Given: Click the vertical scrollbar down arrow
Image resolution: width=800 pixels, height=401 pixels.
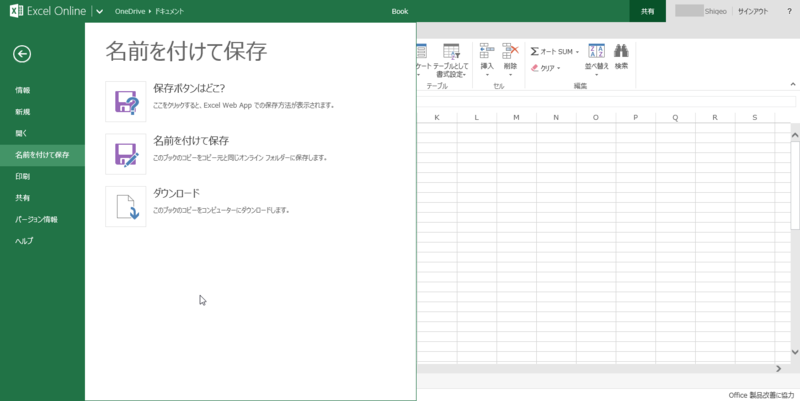Looking at the screenshot, I should pos(795,352).
